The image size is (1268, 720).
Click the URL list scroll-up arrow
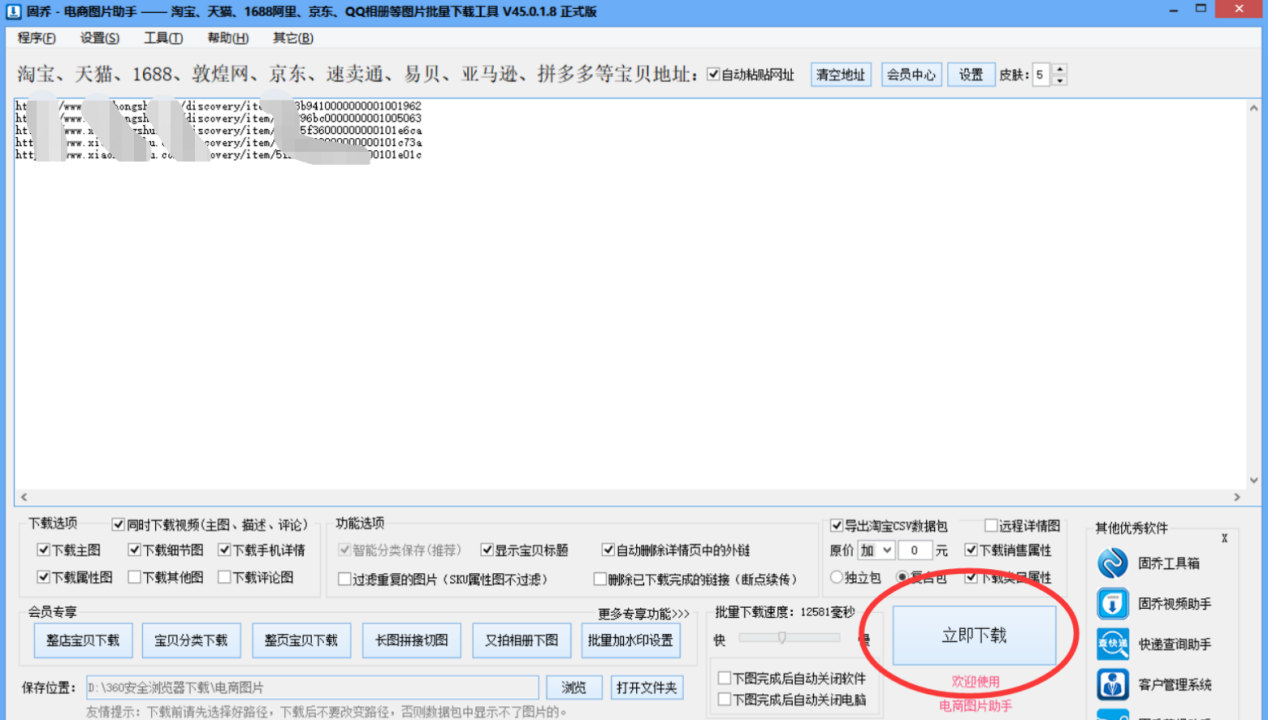point(1254,108)
